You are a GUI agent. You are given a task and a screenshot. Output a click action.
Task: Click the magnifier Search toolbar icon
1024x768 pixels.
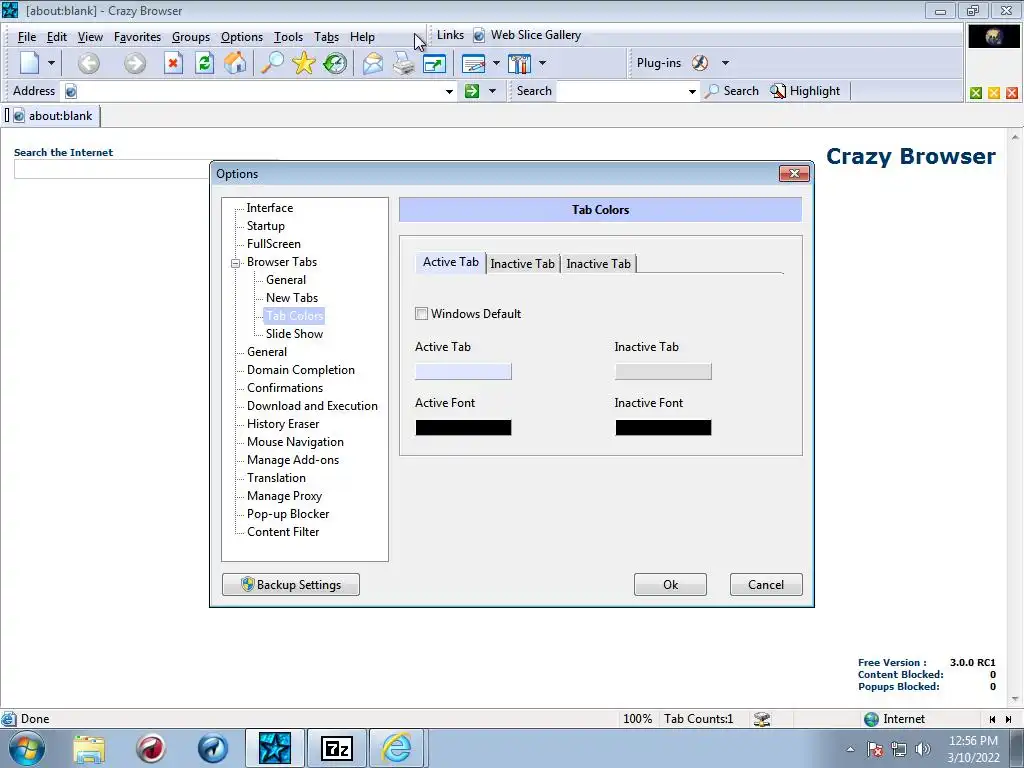click(272, 63)
